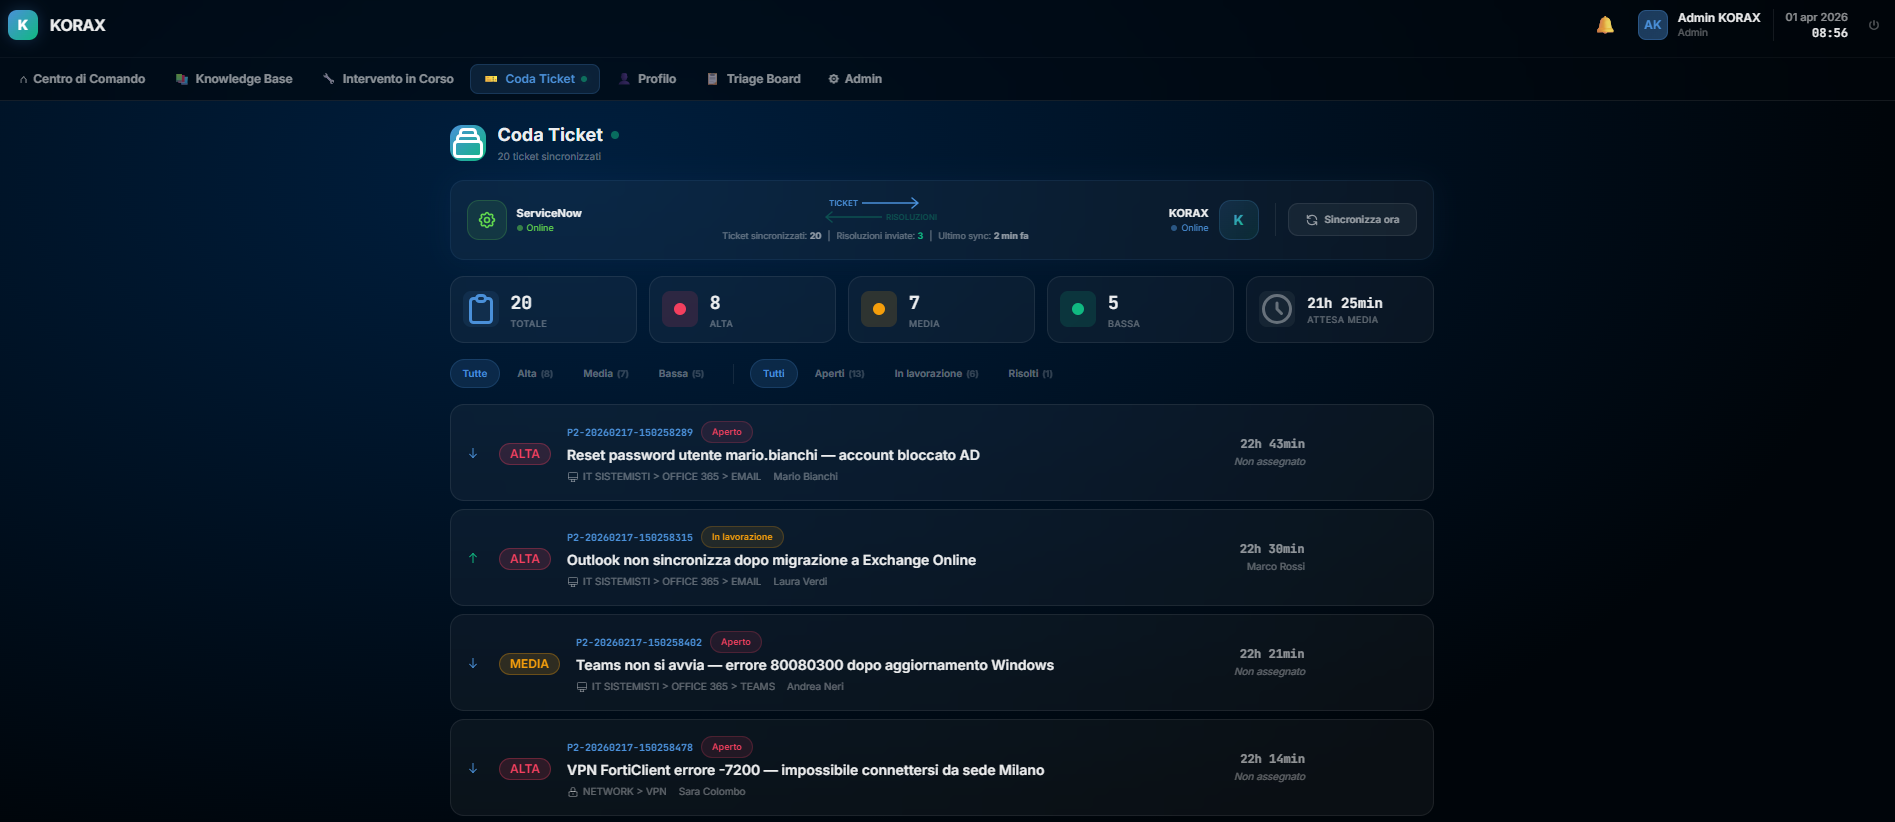1895x822 pixels.
Task: Click NETWORK > VPN category path
Action: [624, 792]
